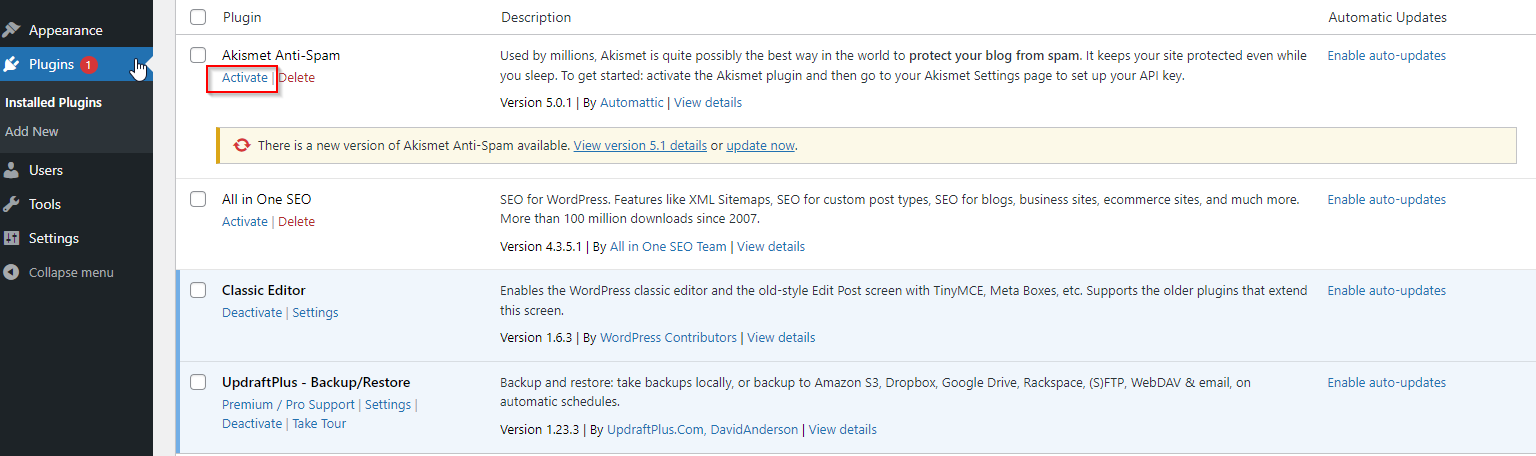Image resolution: width=1536 pixels, height=456 pixels.
Task: Enable auto-updates for All in One SEO
Action: (1386, 199)
